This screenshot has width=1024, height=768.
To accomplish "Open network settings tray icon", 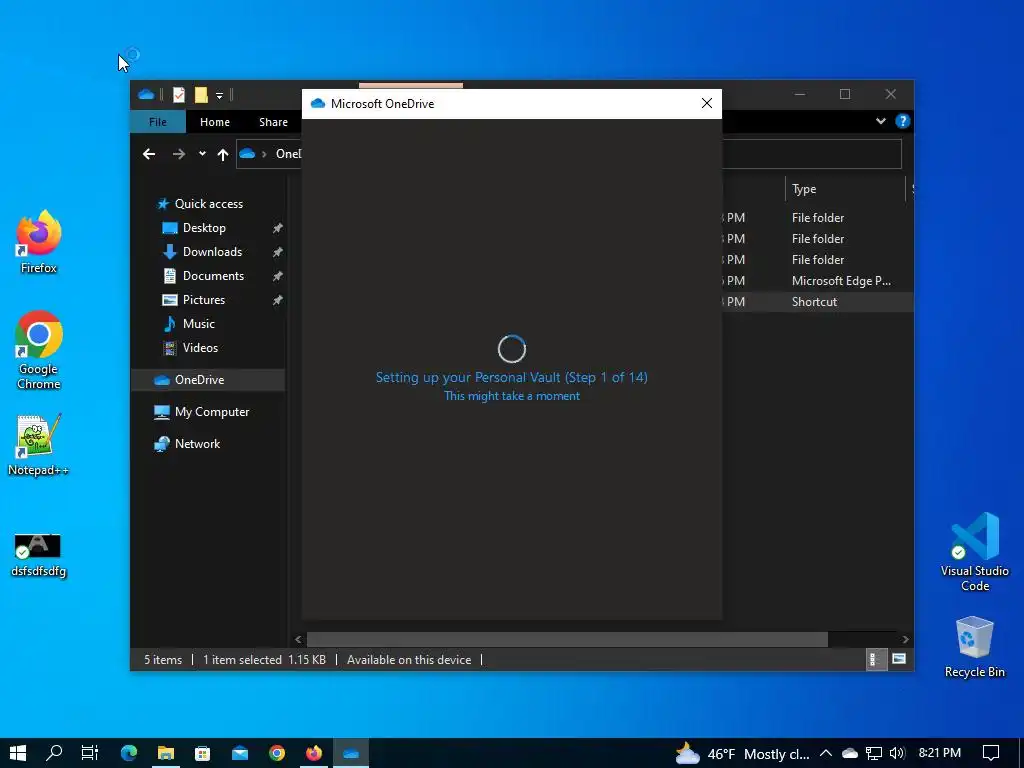I will (x=874, y=754).
